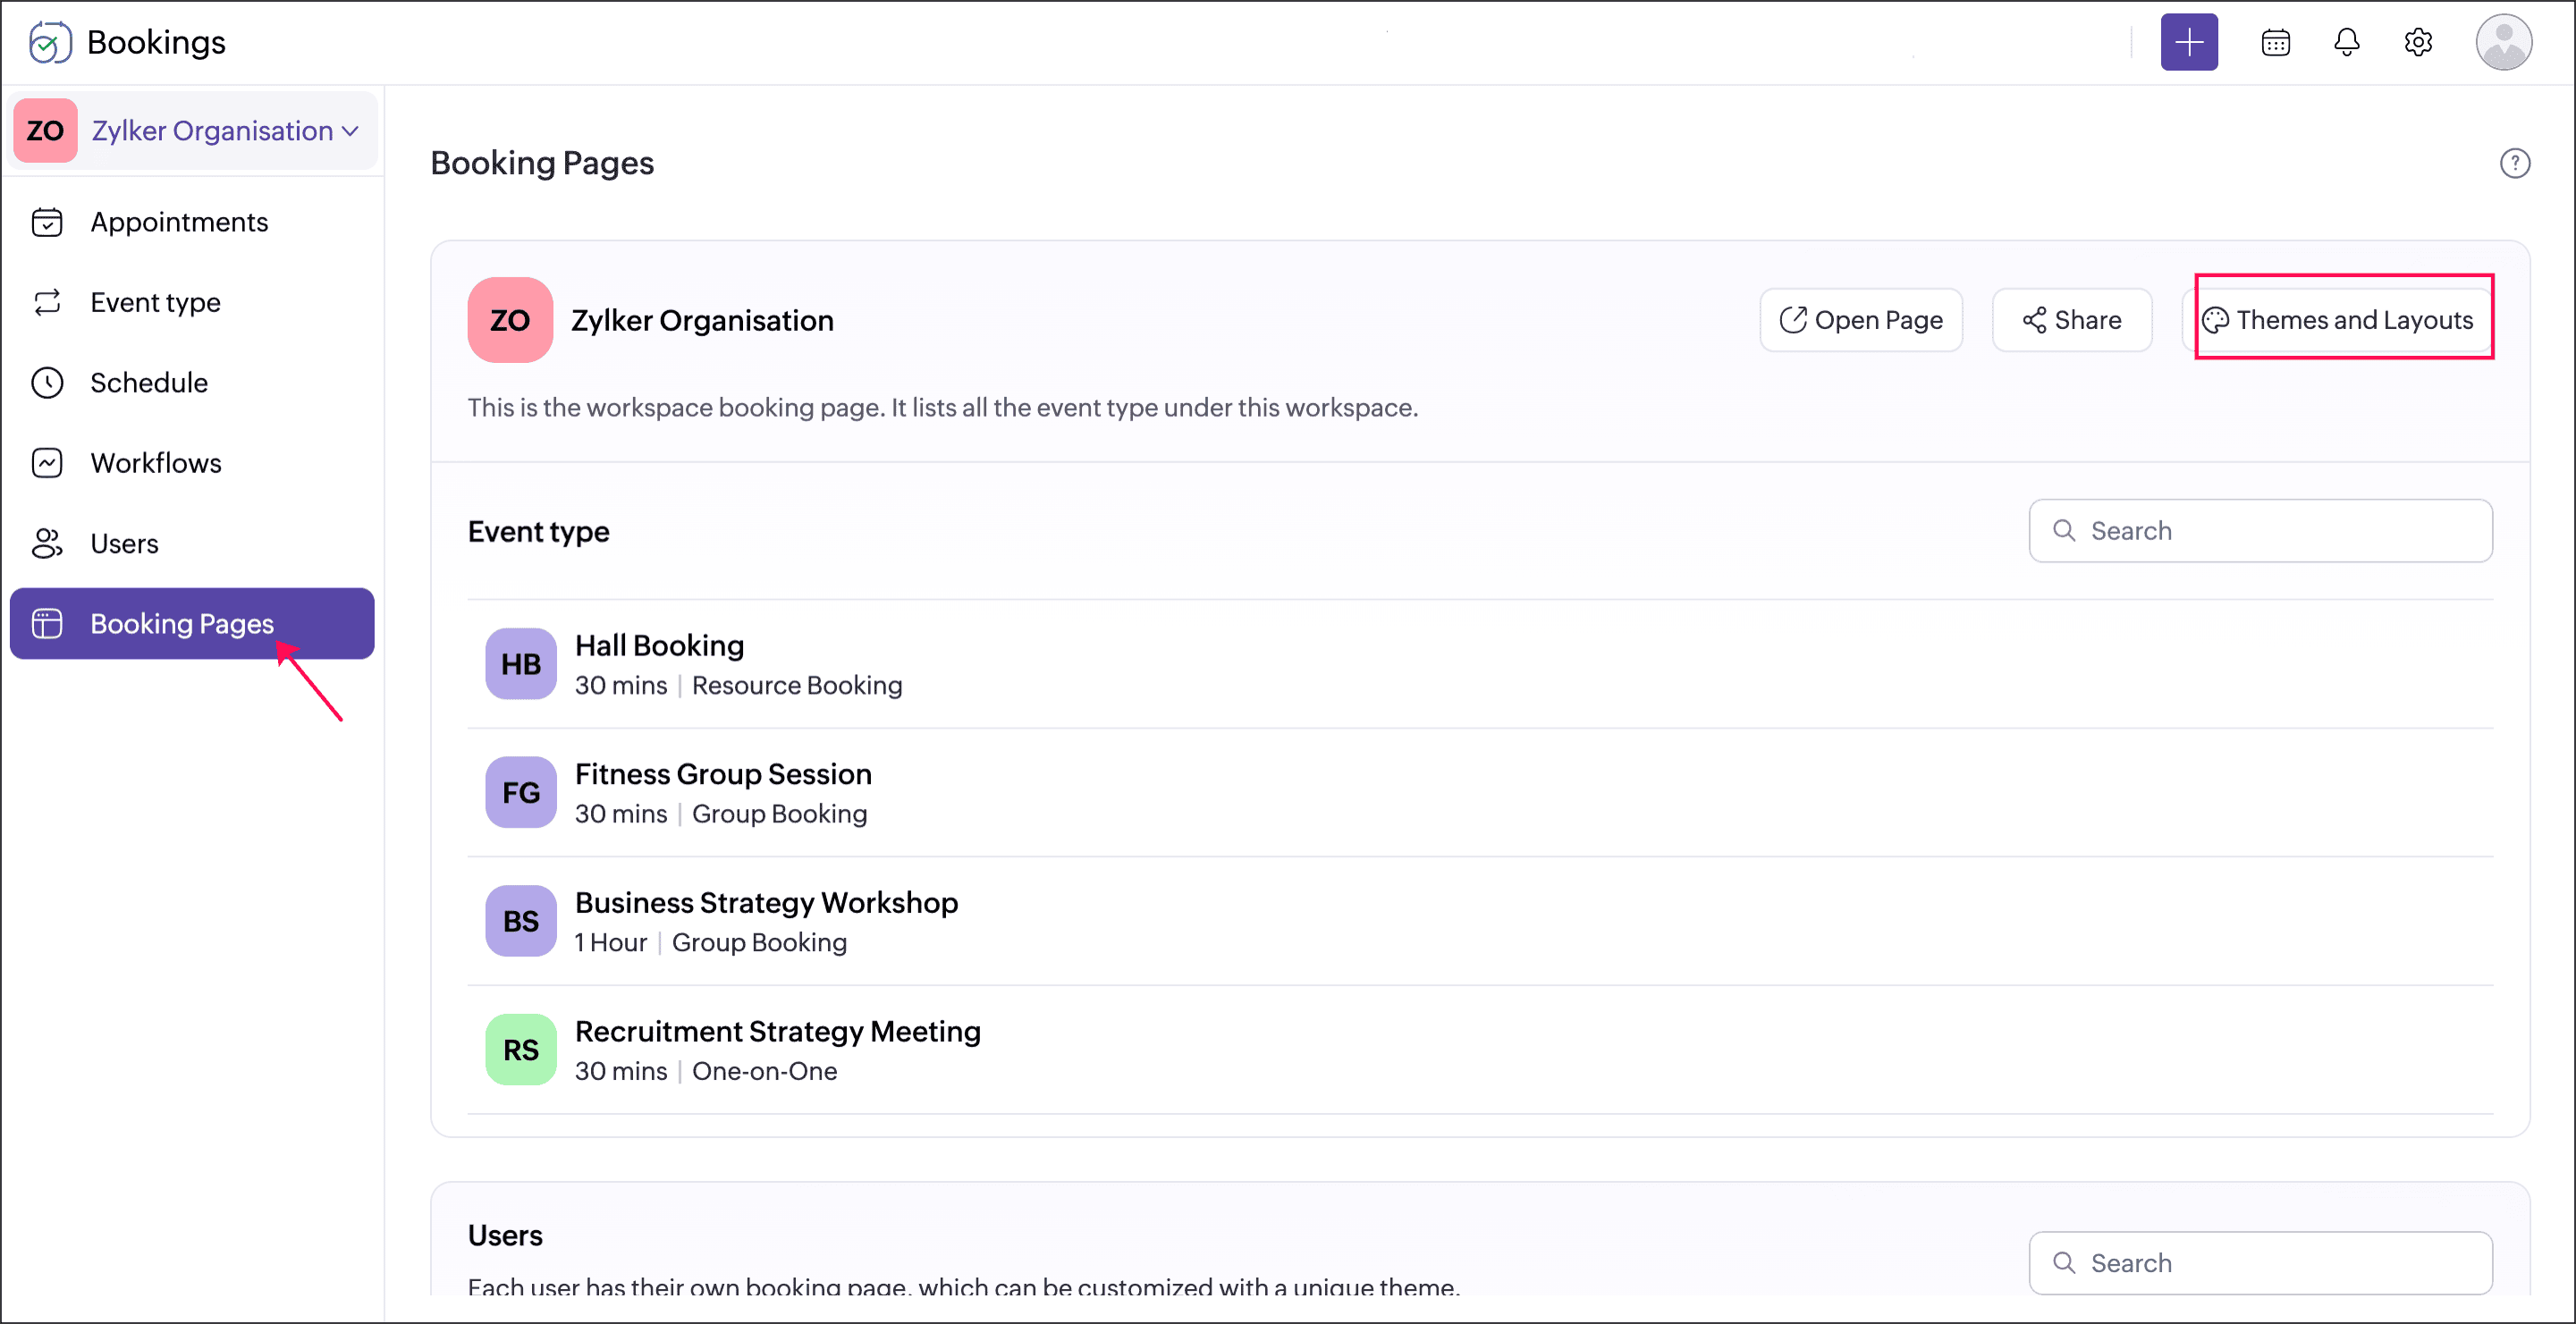Viewport: 2576px width, 1324px height.
Task: Navigate to Workflows section
Action: 156,463
